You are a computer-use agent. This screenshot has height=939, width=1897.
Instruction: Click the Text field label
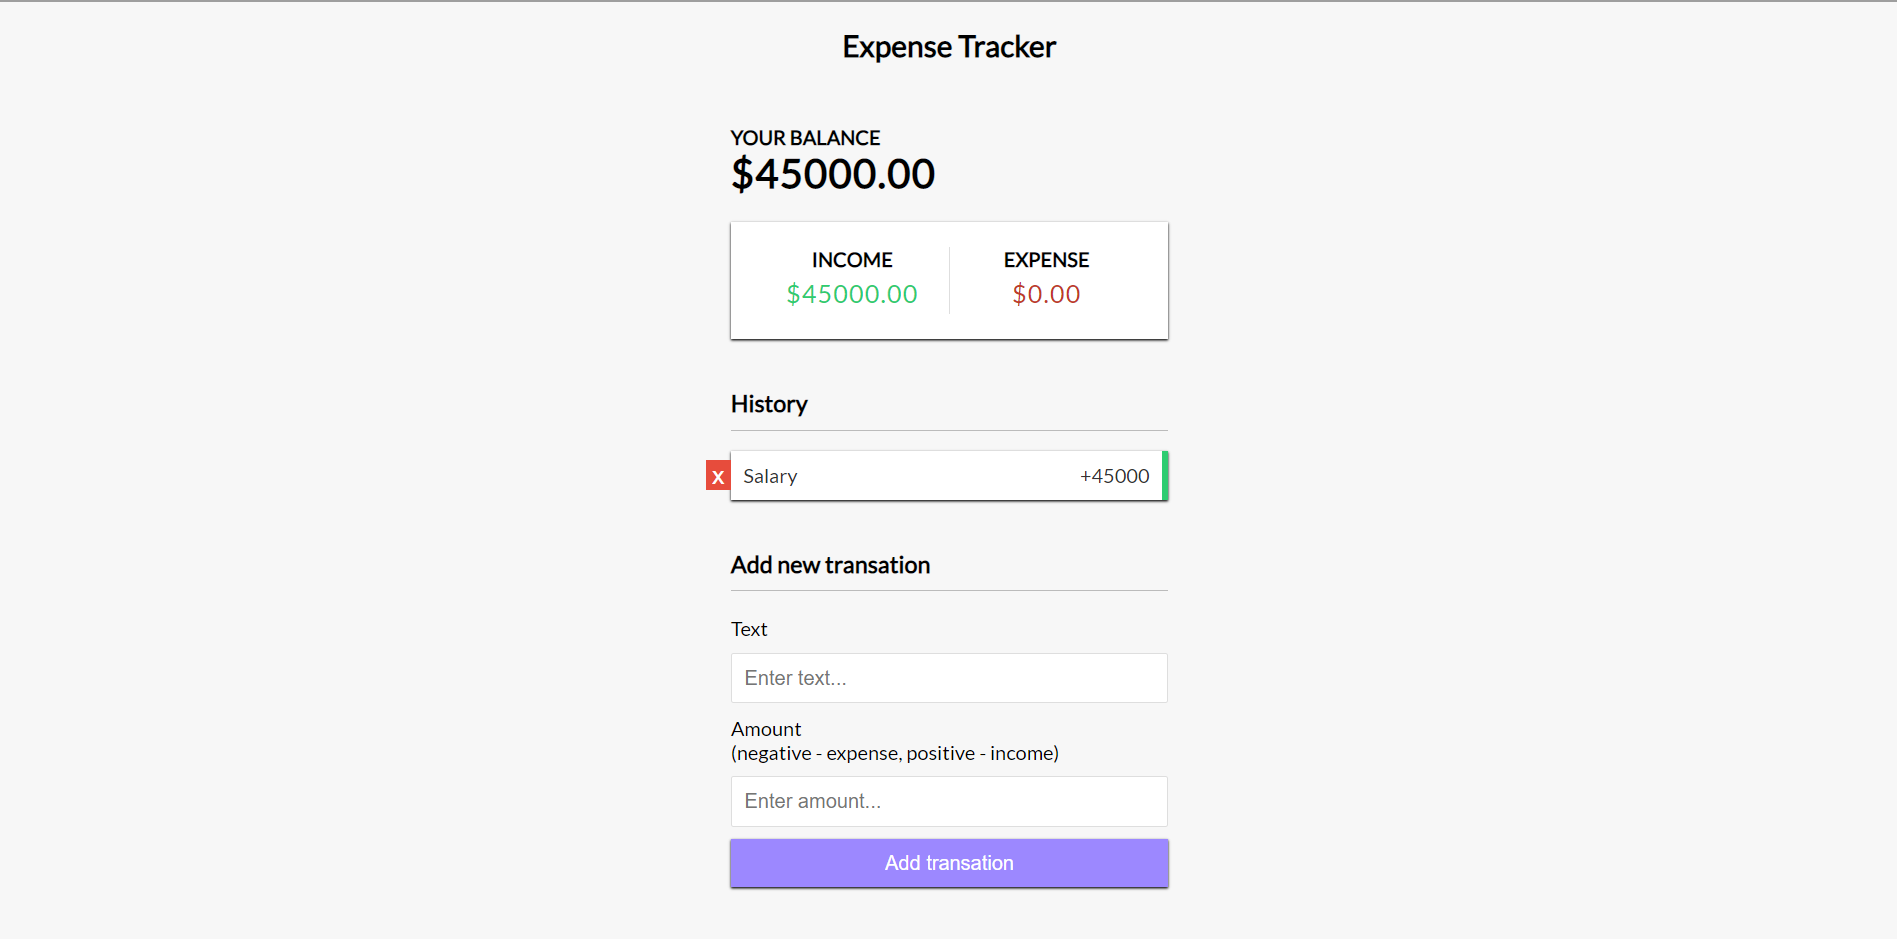[x=749, y=629]
